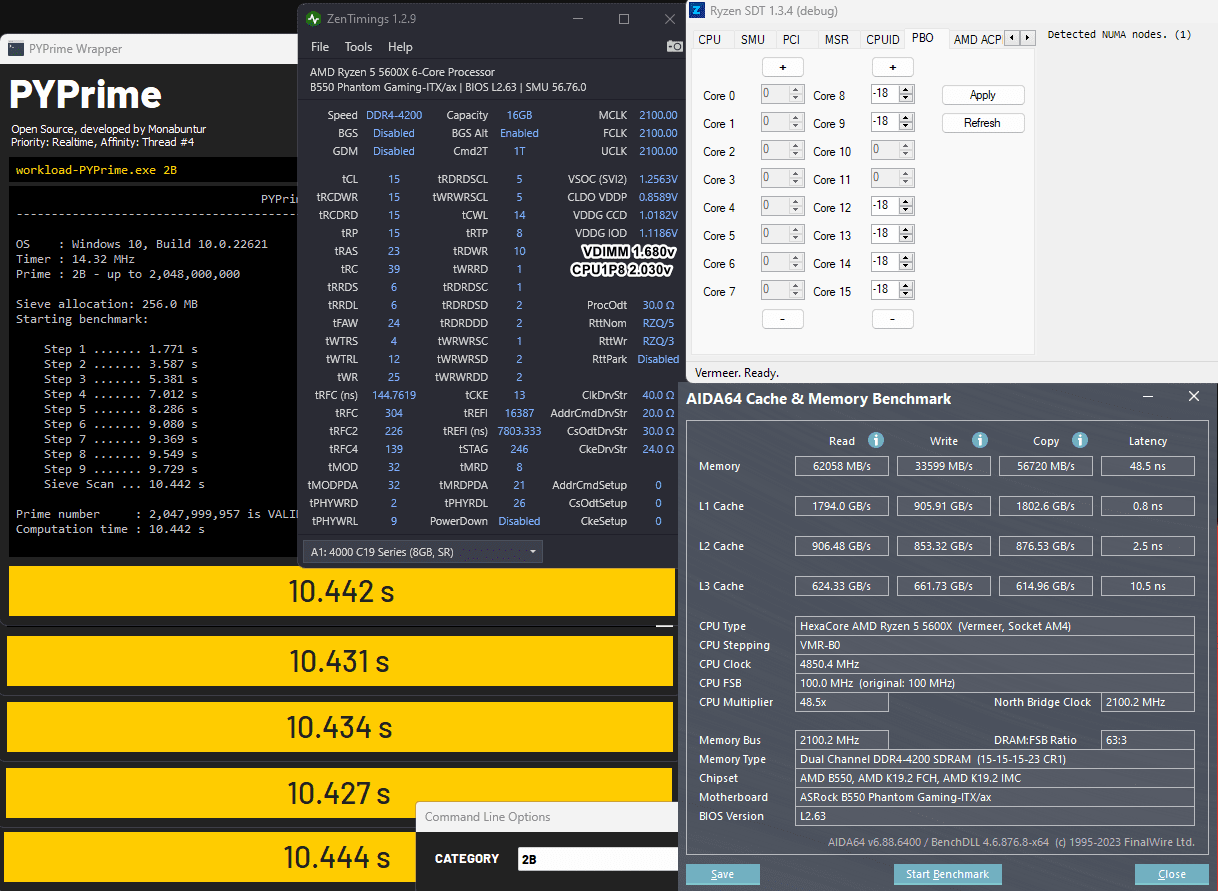
Task: Click the Memory Read value 62058 MB/s
Action: pos(842,466)
